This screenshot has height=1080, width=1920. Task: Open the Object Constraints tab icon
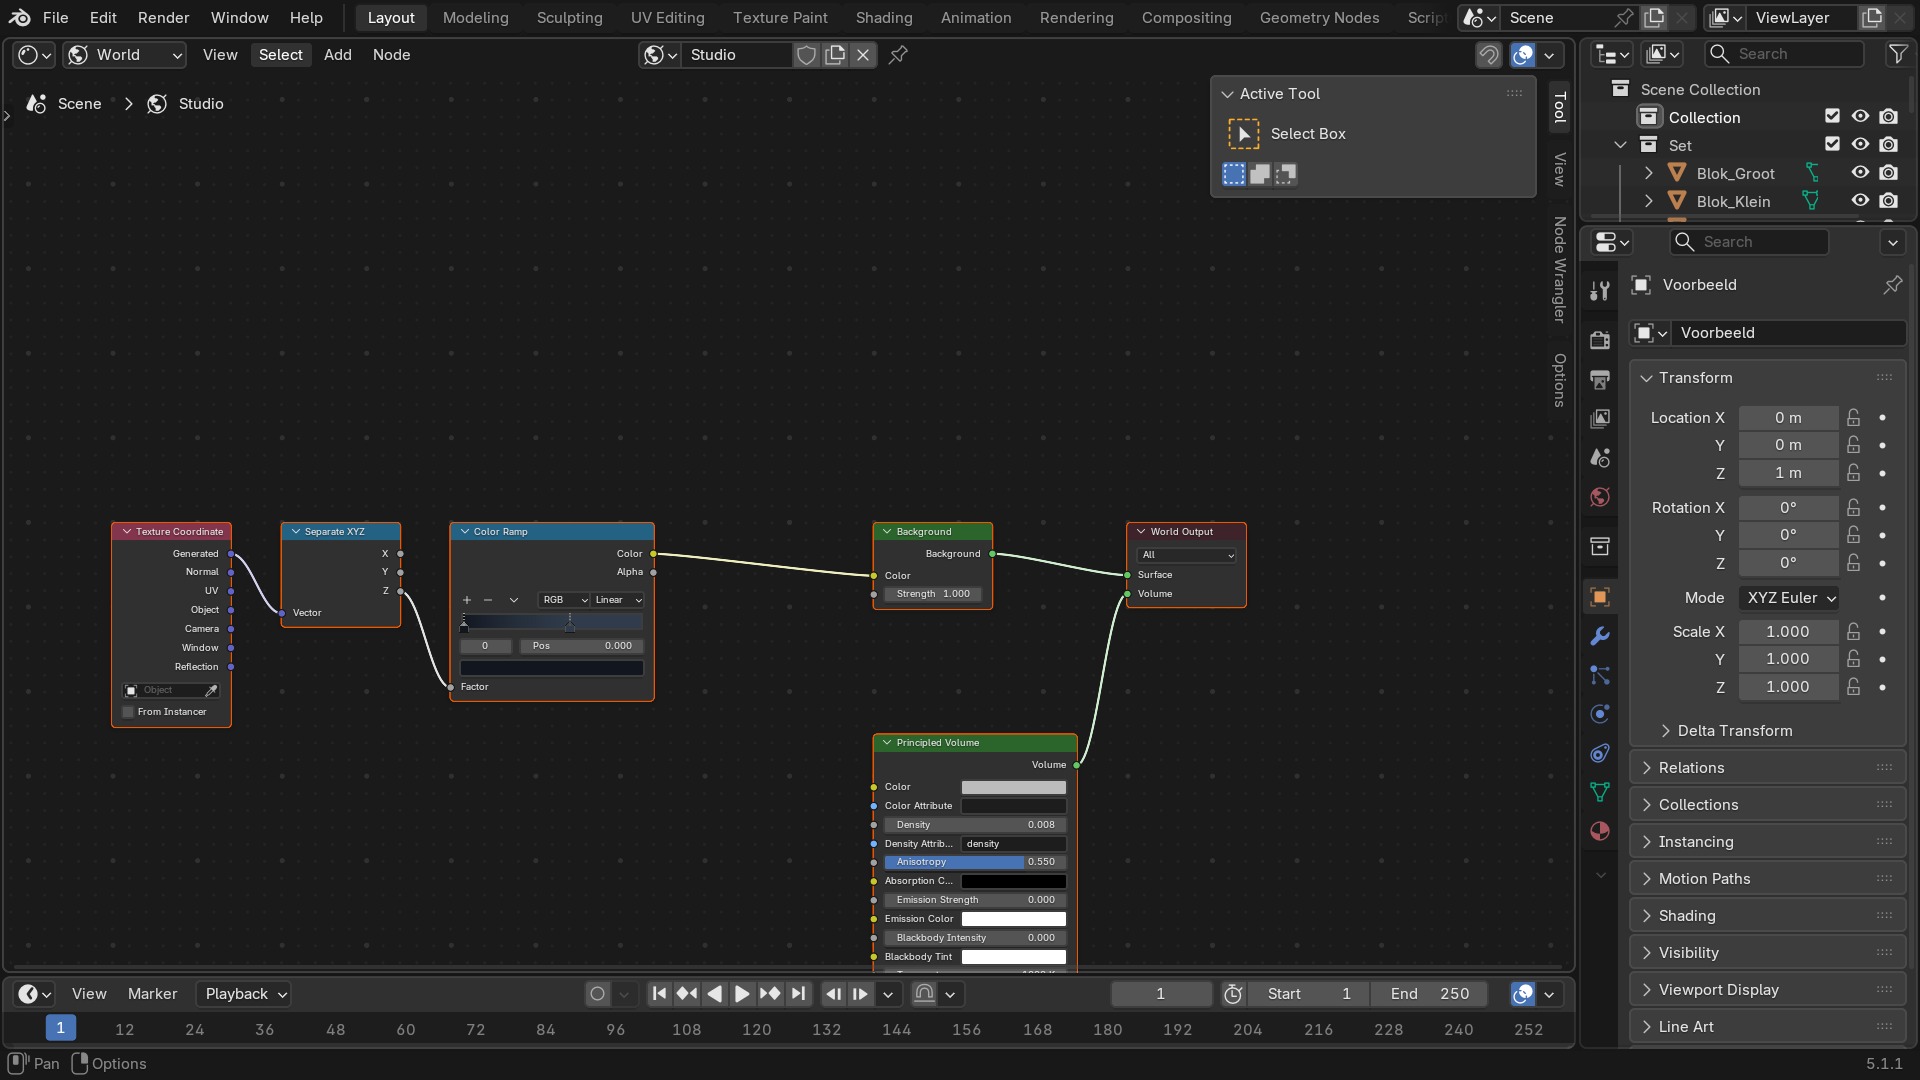[1600, 753]
